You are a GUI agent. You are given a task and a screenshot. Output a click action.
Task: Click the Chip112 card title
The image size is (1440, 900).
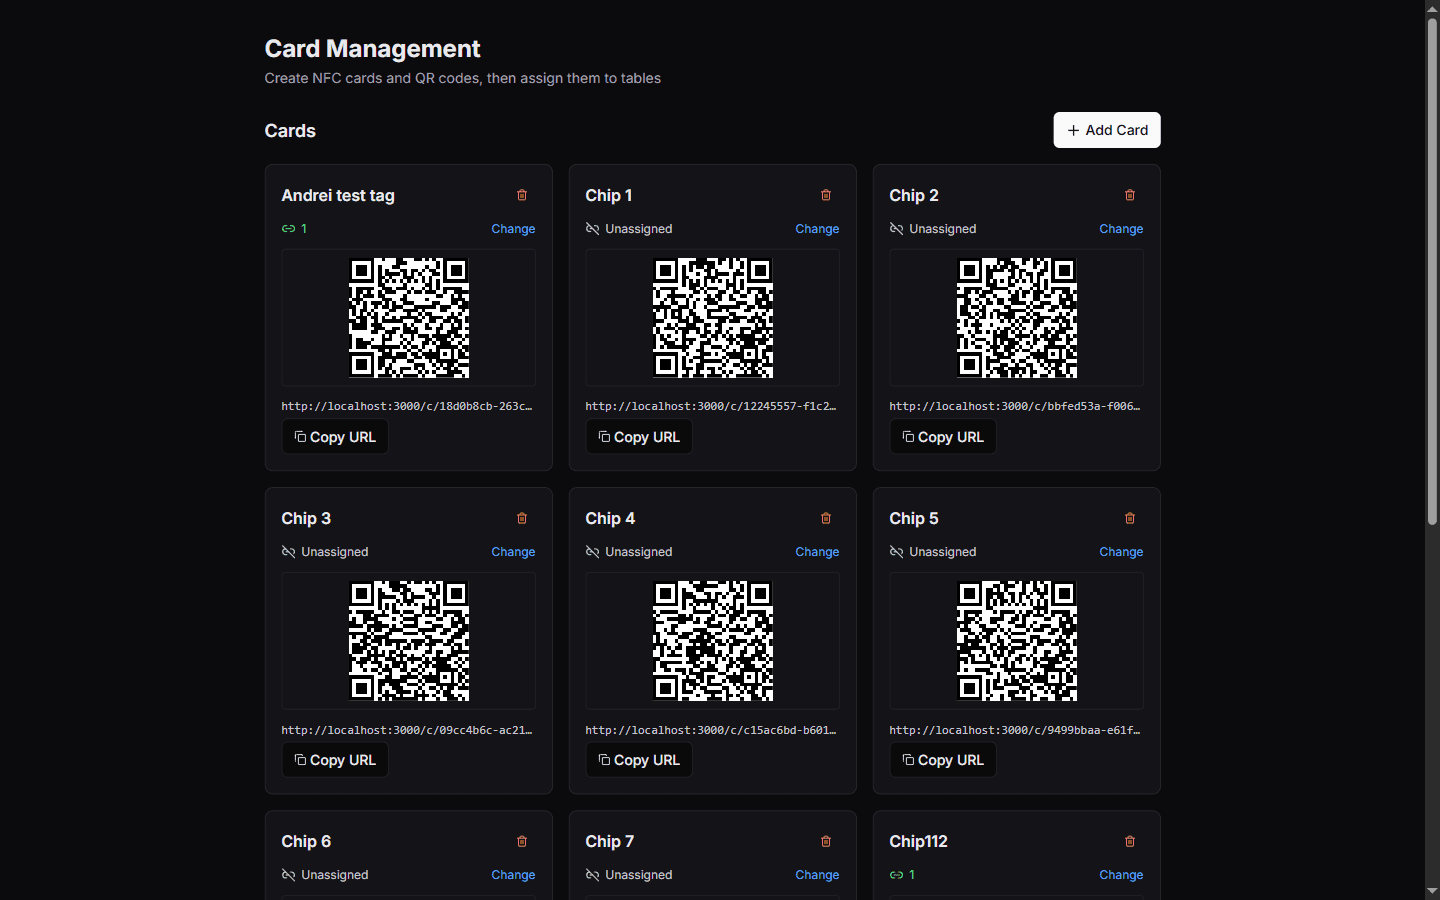[x=918, y=841]
